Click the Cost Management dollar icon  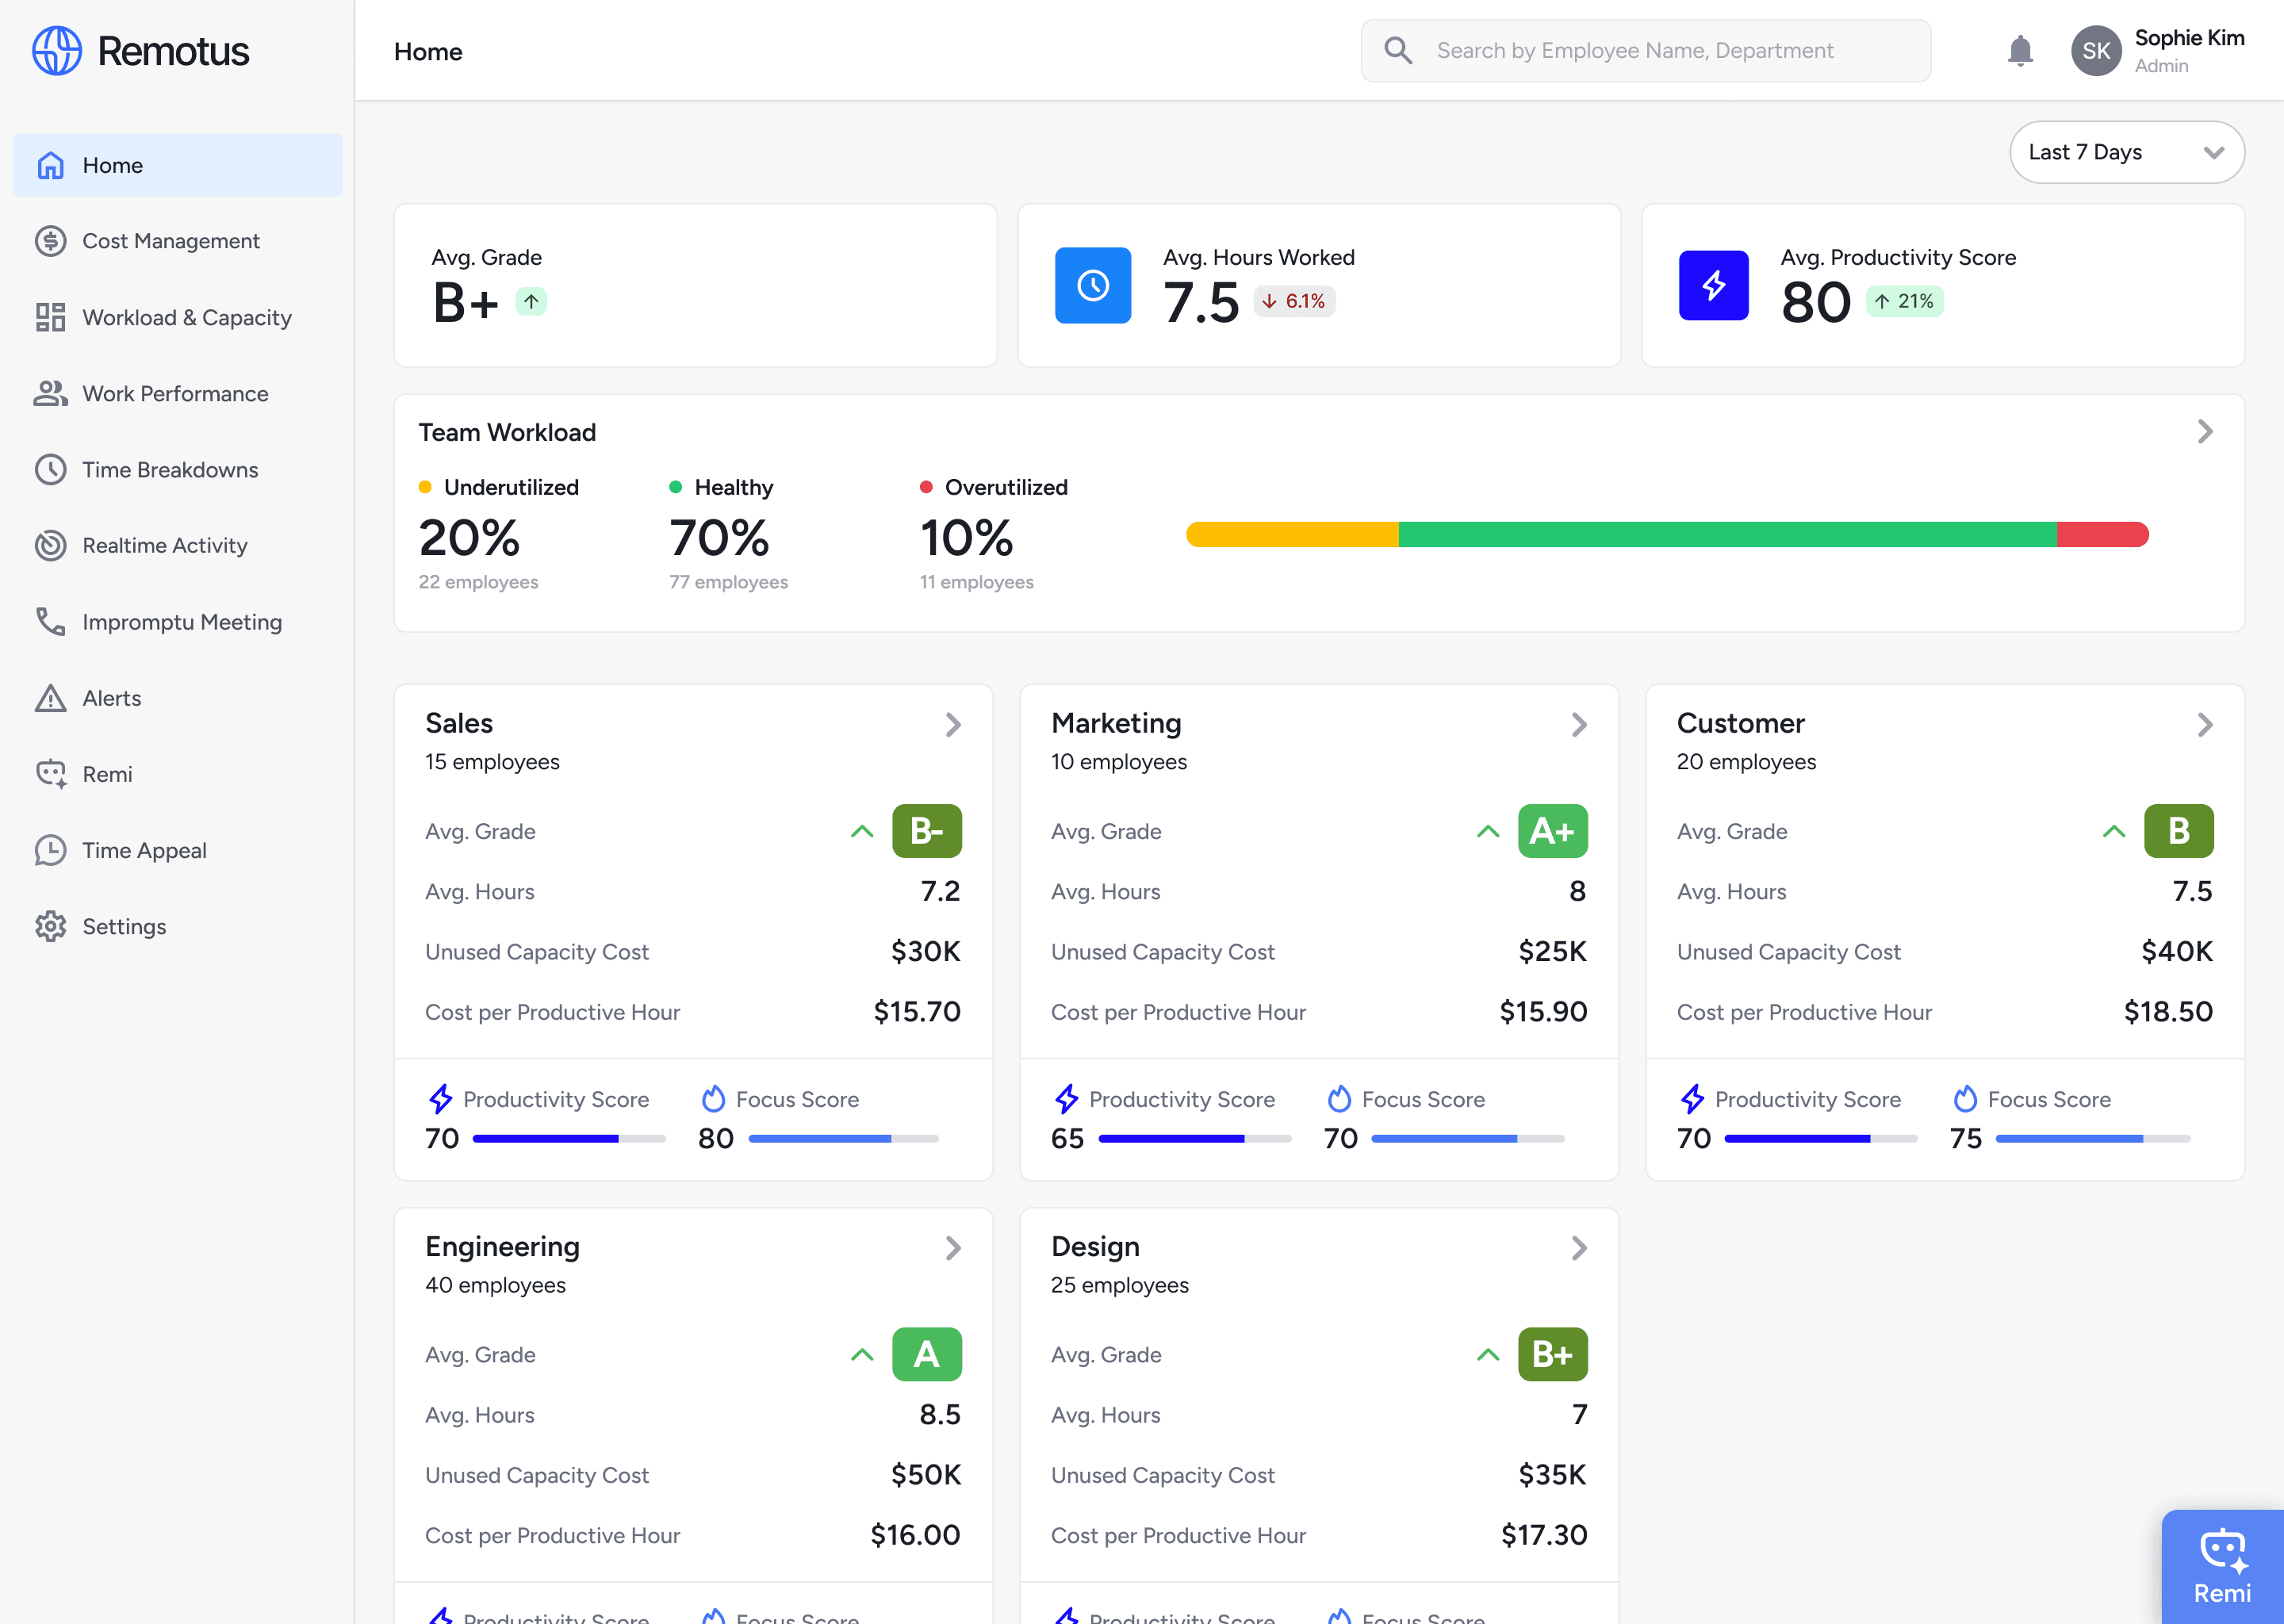50,241
